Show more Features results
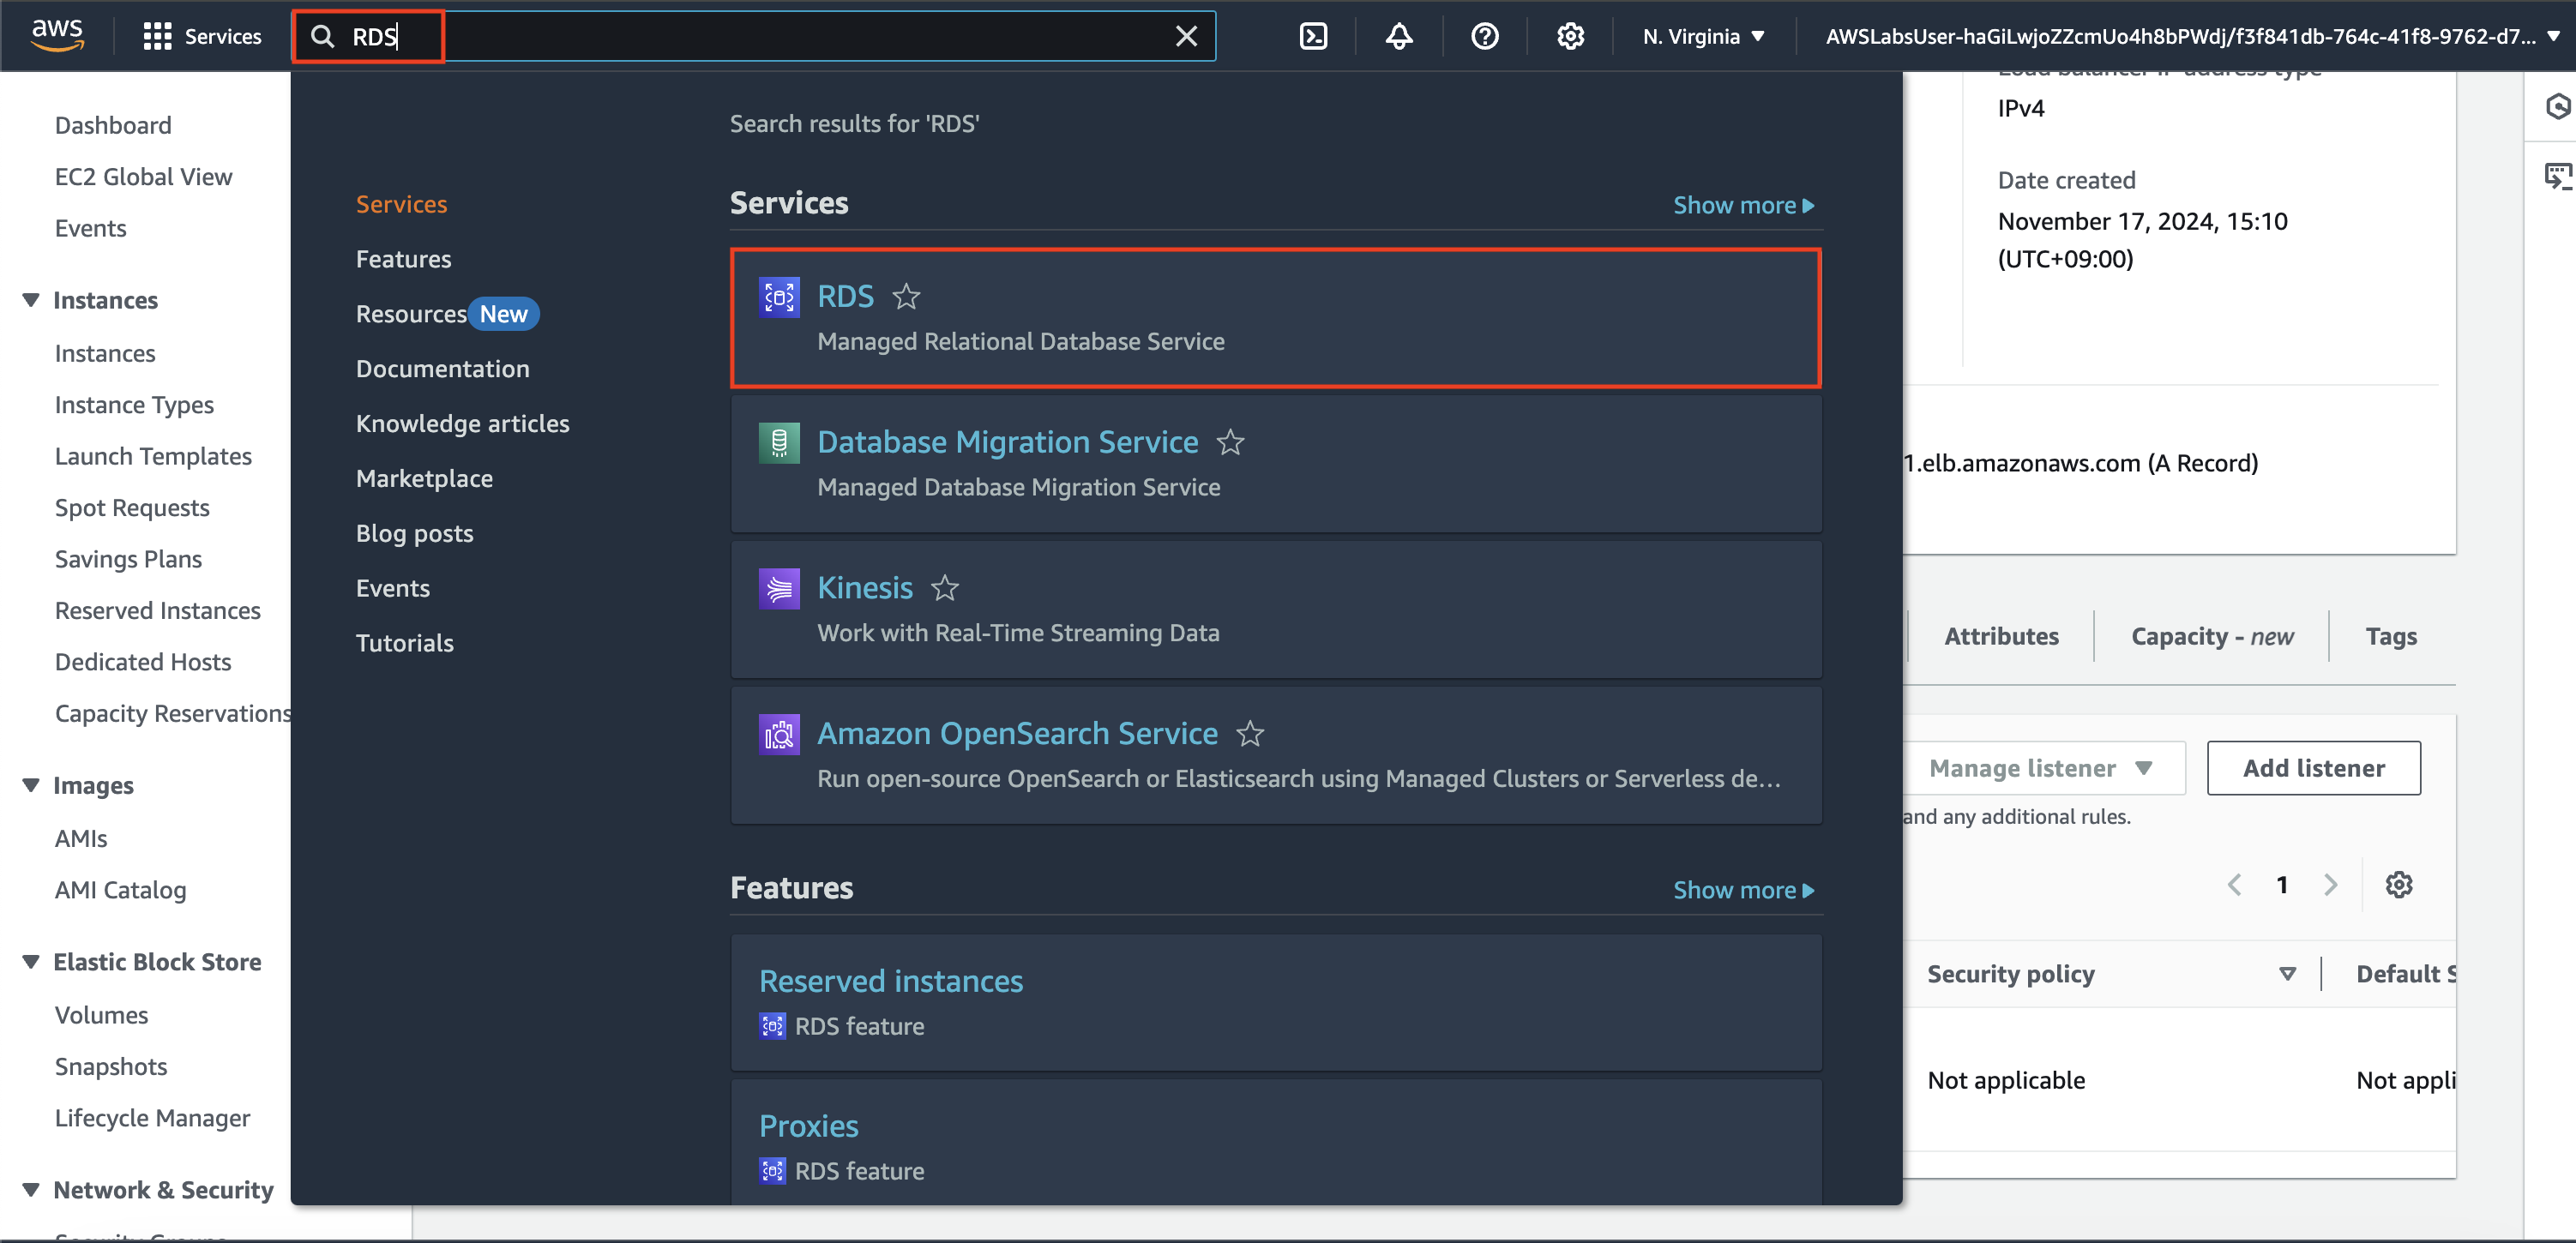The width and height of the screenshot is (2576, 1243). click(1743, 890)
